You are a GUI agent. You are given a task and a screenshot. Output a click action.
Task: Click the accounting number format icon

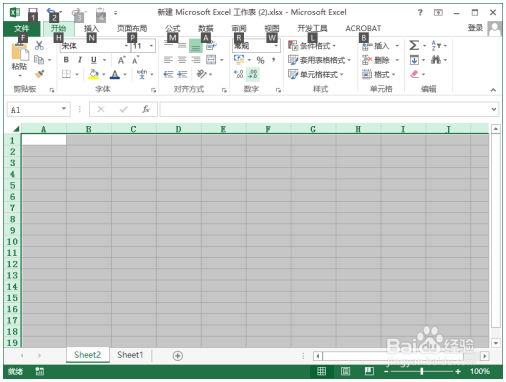click(x=239, y=60)
